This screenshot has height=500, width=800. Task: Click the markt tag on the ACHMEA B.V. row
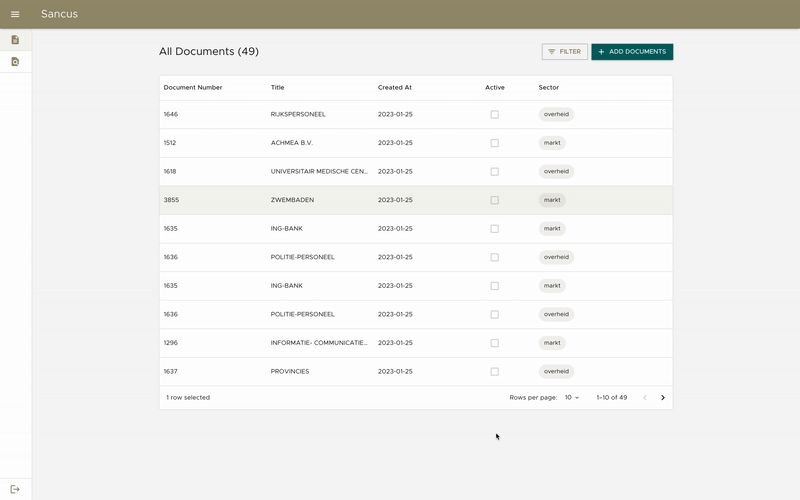click(x=552, y=143)
